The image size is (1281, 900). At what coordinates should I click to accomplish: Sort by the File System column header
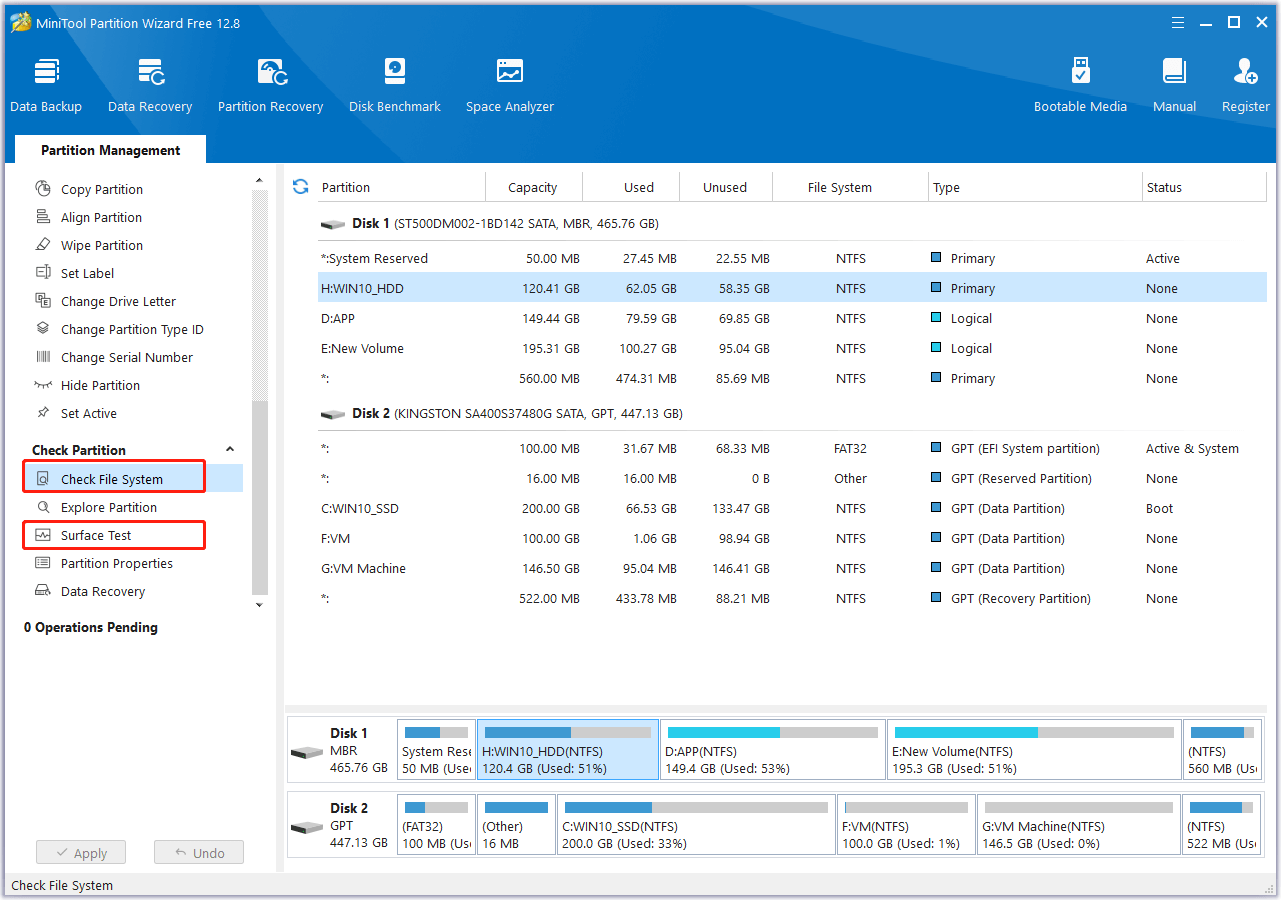coord(840,187)
